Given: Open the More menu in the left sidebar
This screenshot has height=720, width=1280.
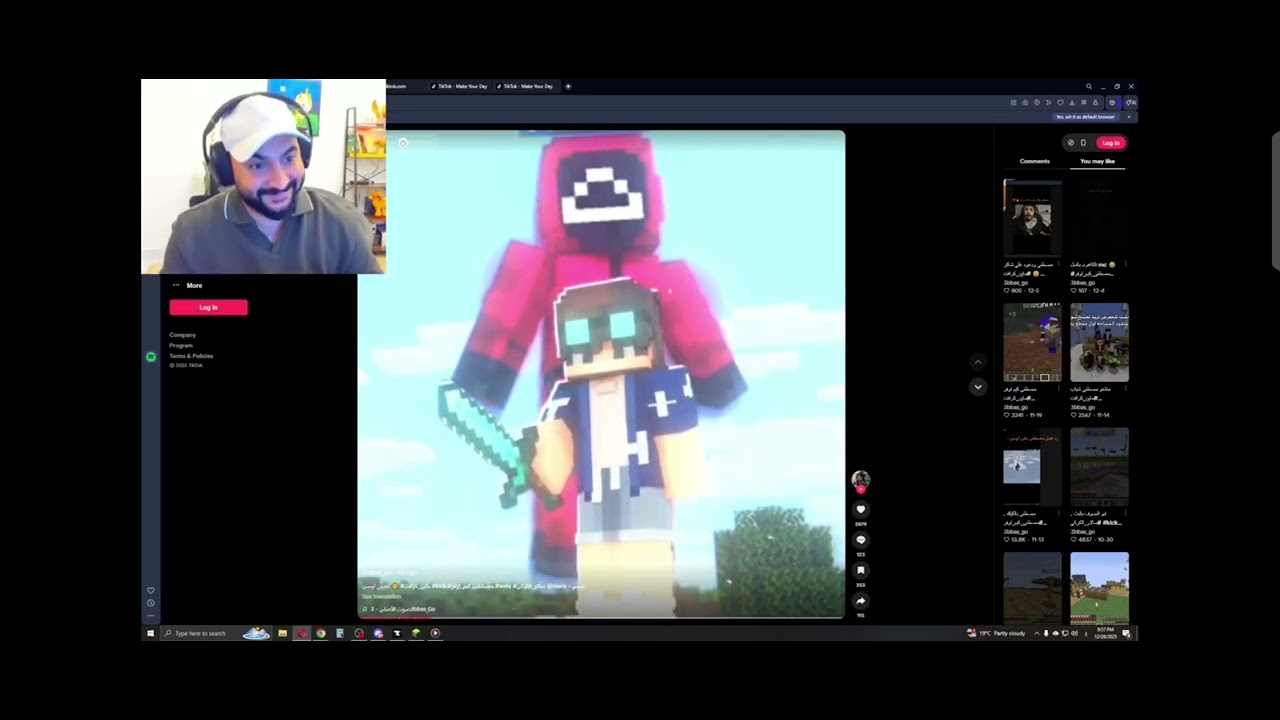Looking at the screenshot, I should point(187,286).
